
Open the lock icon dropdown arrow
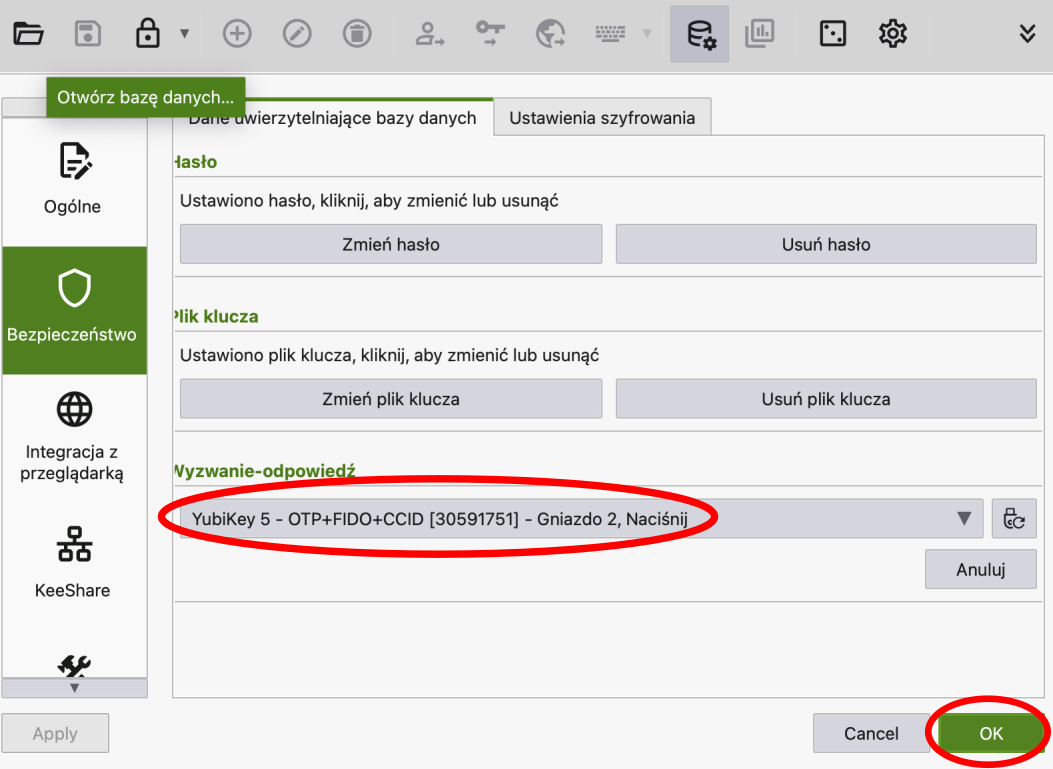tap(184, 34)
